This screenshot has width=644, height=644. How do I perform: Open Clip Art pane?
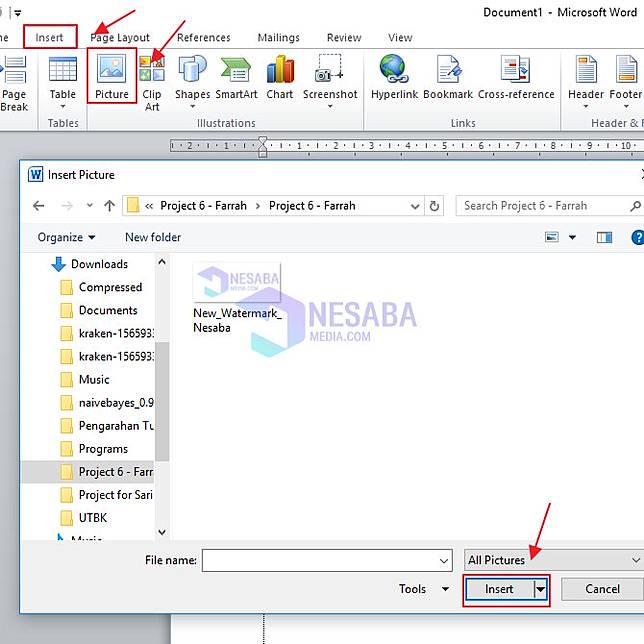point(152,84)
